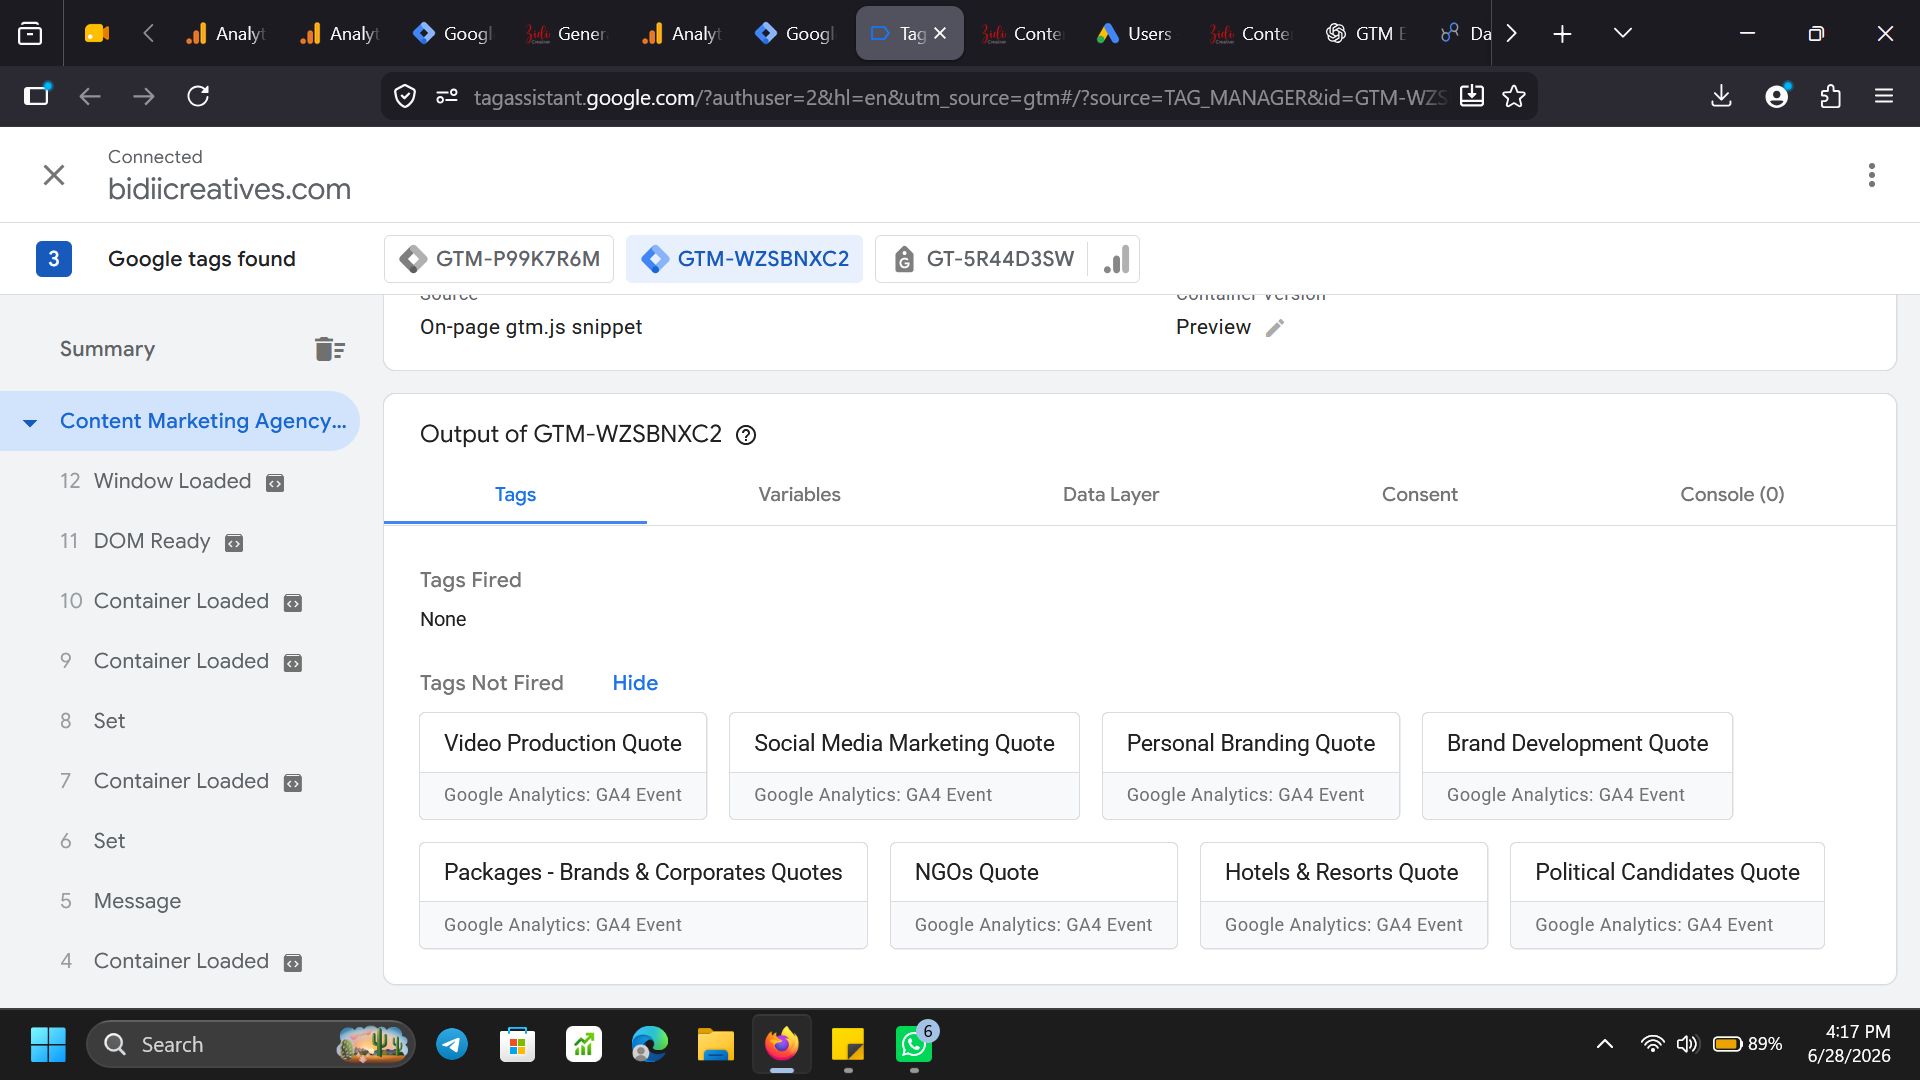Go back to the previous page
Image resolution: width=1920 pixels, height=1080 pixels.
tap(90, 96)
